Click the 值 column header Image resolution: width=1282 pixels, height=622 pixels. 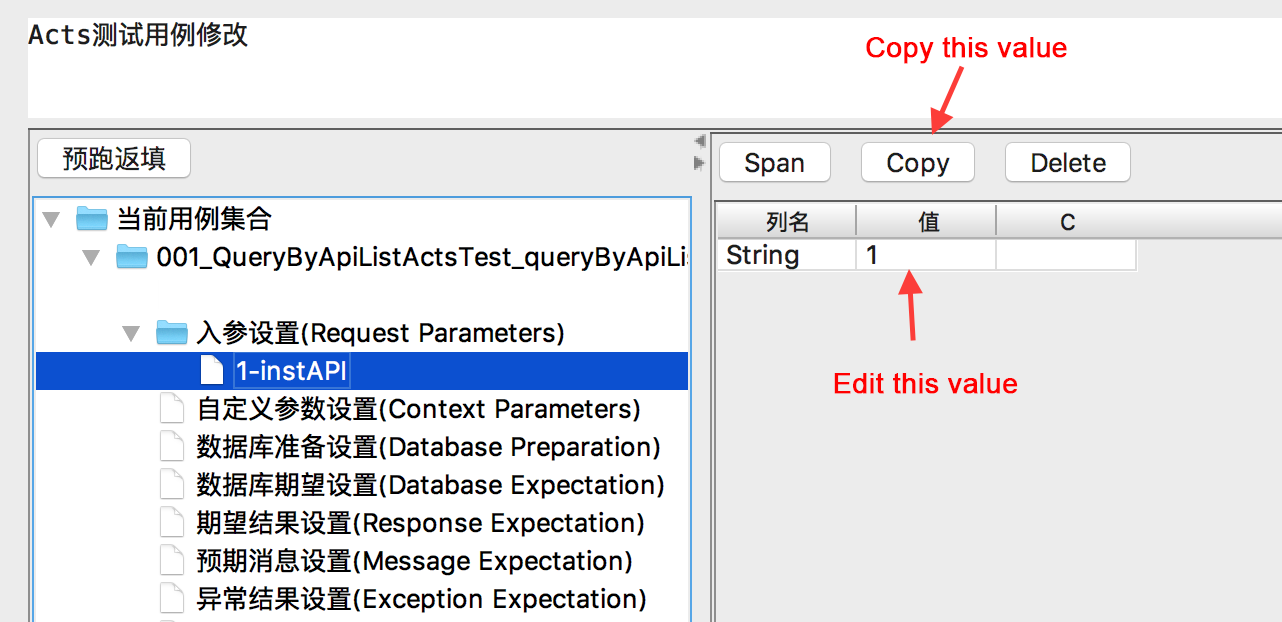[927, 221]
